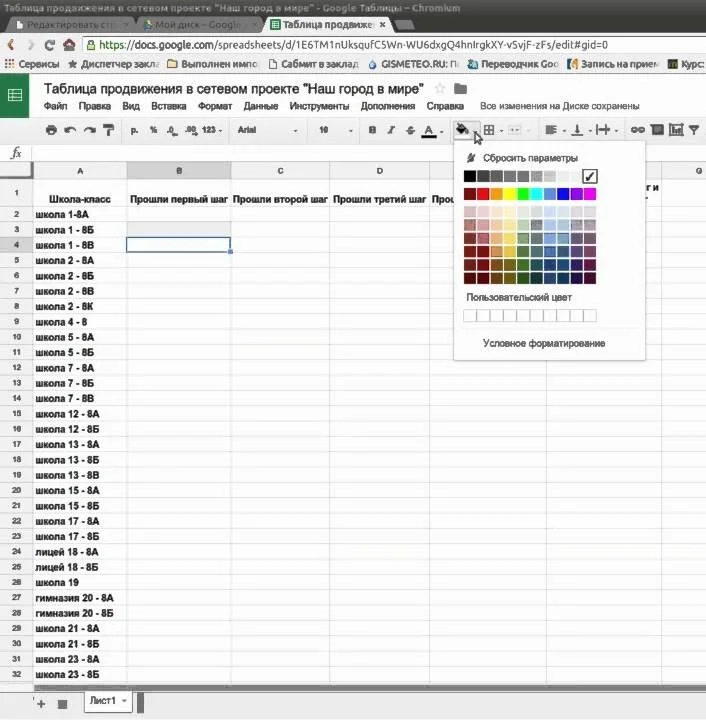
Task: Select cell 'гимназия 20 - 8Б'
Action: 80,613
